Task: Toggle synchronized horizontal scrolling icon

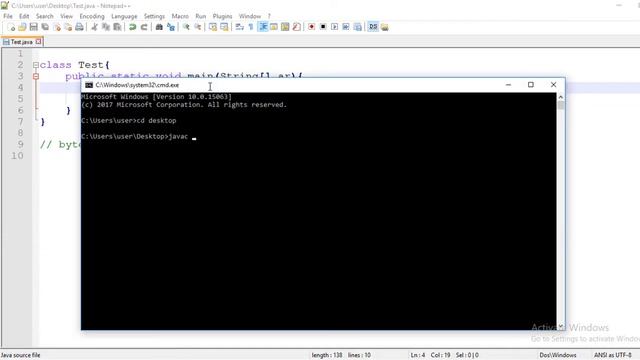Action: pyautogui.click(x=224, y=27)
